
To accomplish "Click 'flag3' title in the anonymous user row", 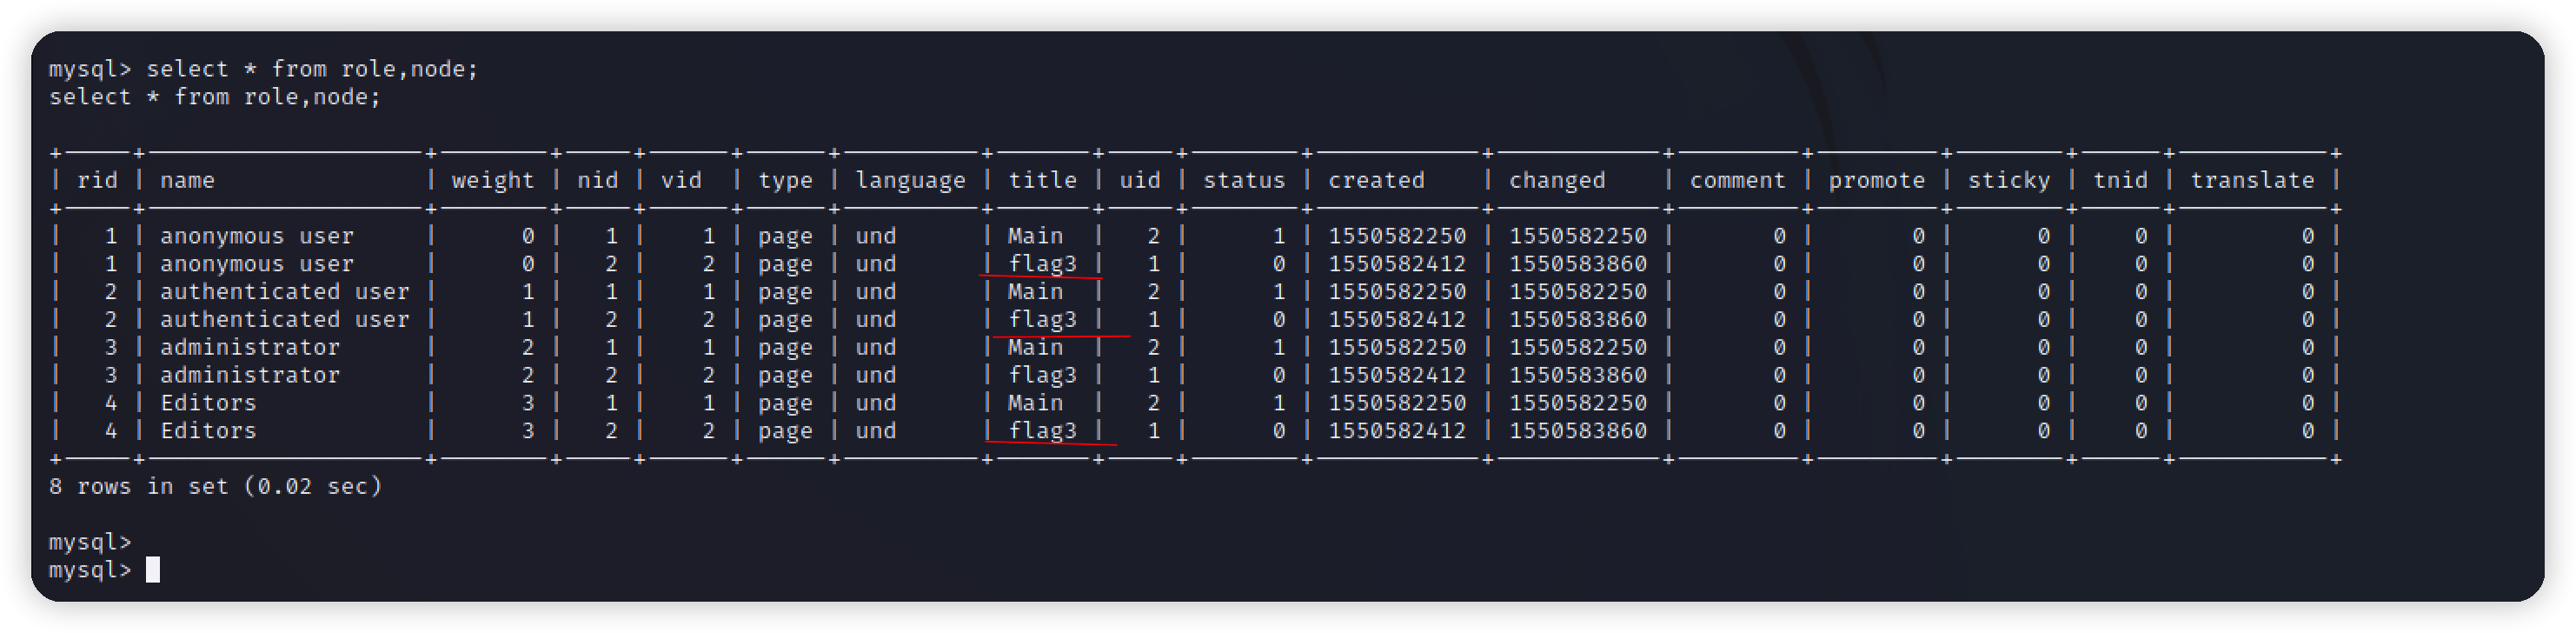I will (x=1042, y=264).
